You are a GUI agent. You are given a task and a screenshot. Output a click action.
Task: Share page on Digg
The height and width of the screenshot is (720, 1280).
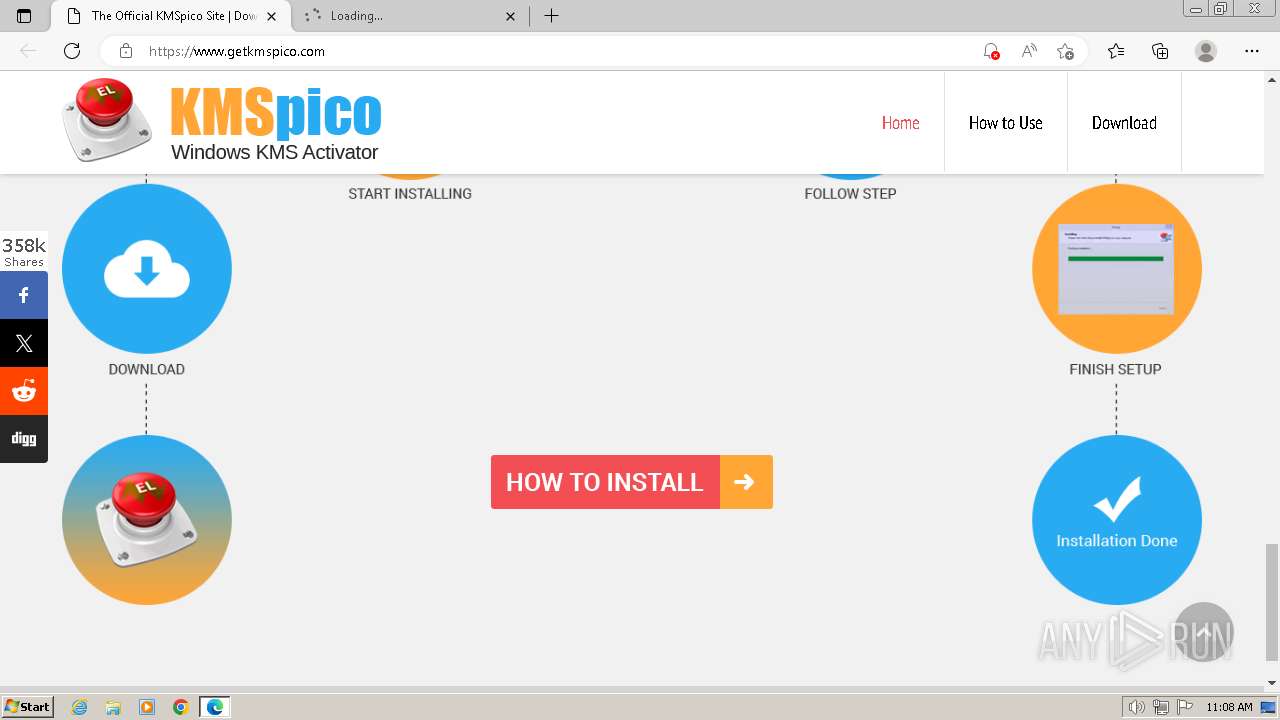24,439
